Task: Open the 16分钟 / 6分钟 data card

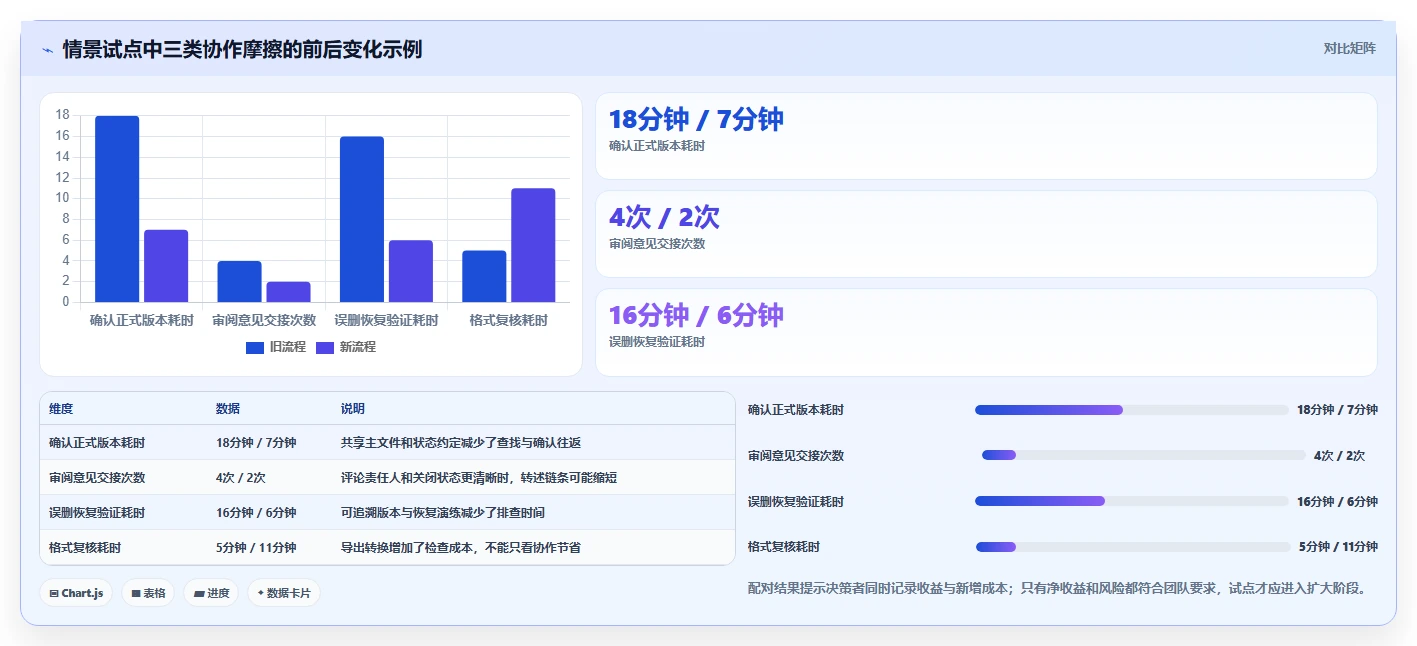Action: pos(986,332)
